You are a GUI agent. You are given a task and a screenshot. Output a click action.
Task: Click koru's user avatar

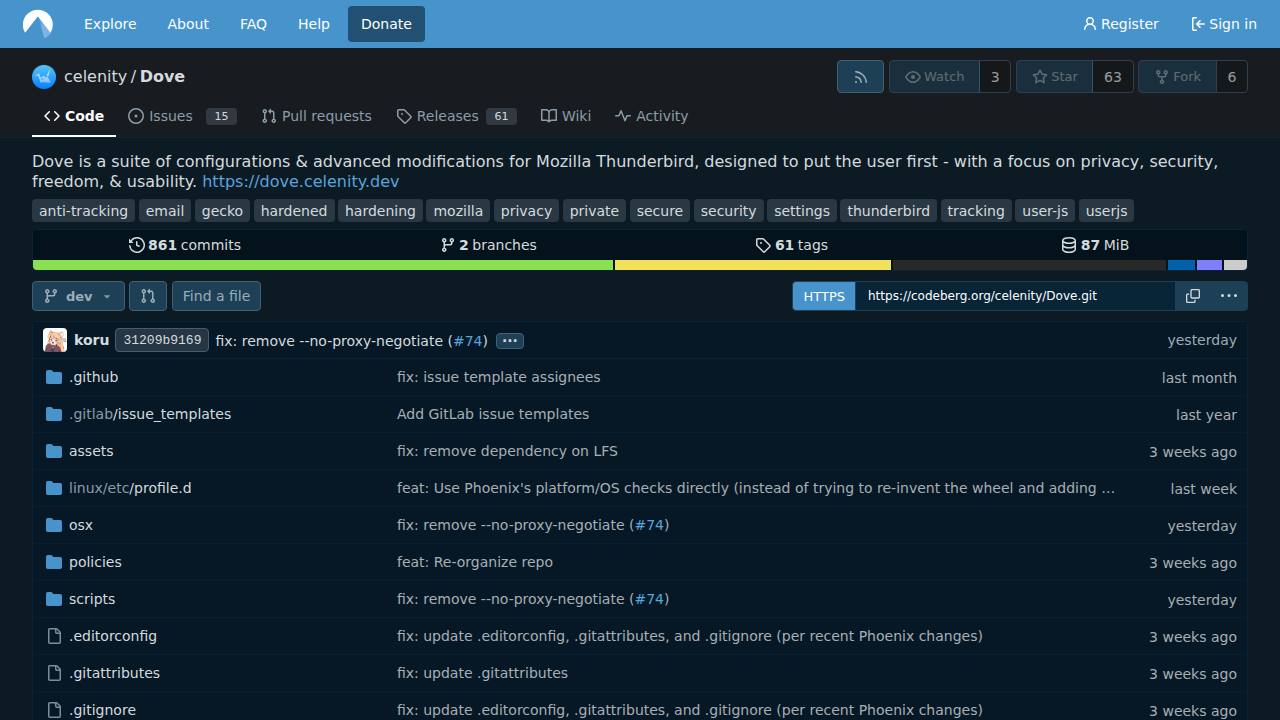[55, 340]
